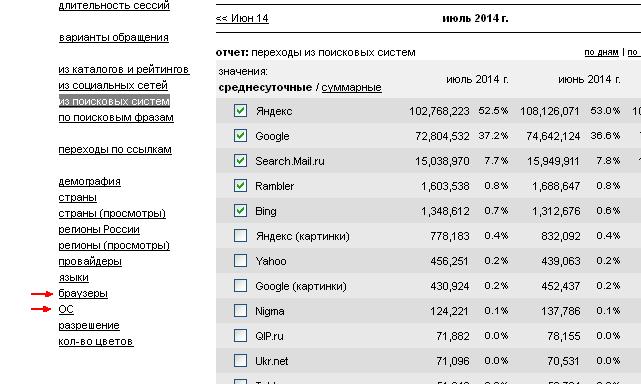Uncheck the Rambler checkbox

(240, 185)
